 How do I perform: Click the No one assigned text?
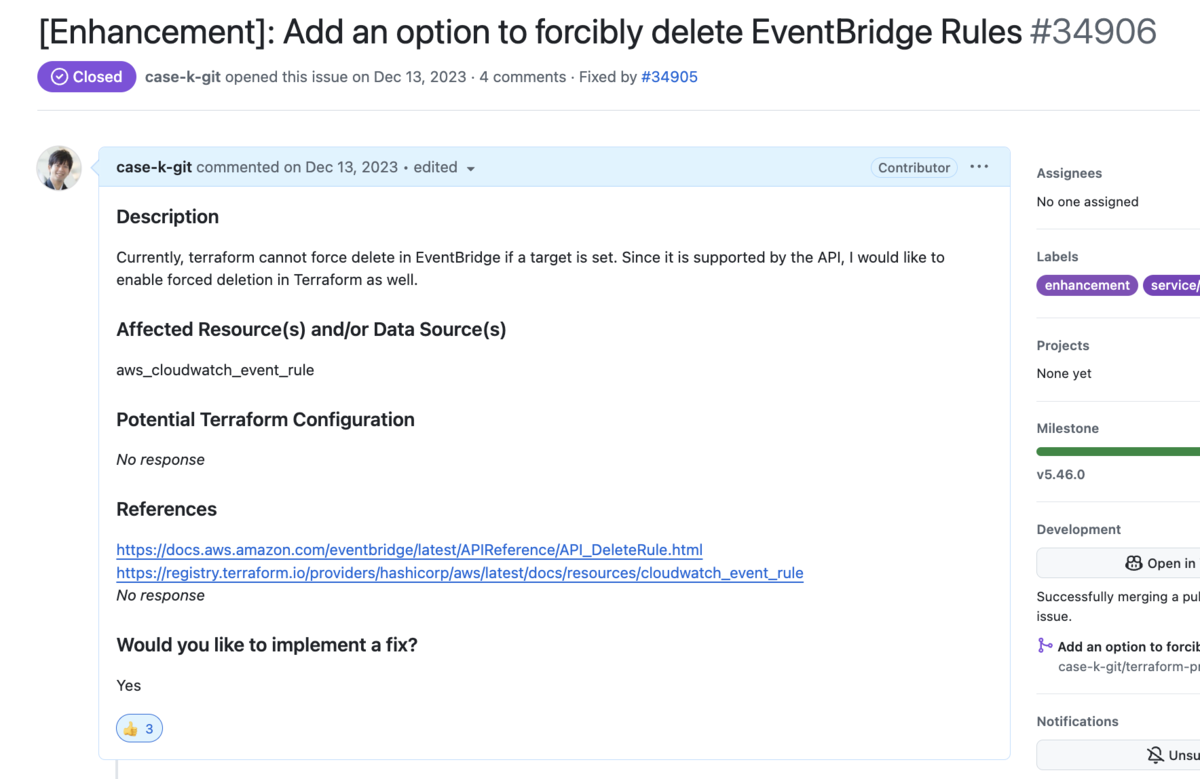1088,202
